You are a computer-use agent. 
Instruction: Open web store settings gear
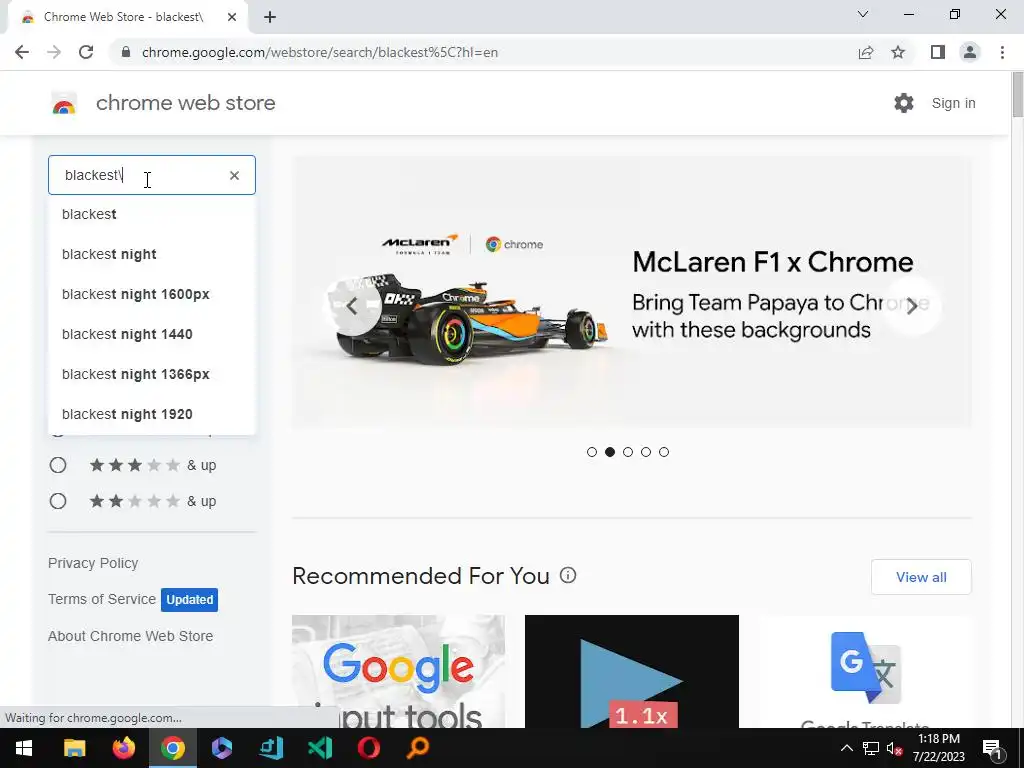coord(904,103)
